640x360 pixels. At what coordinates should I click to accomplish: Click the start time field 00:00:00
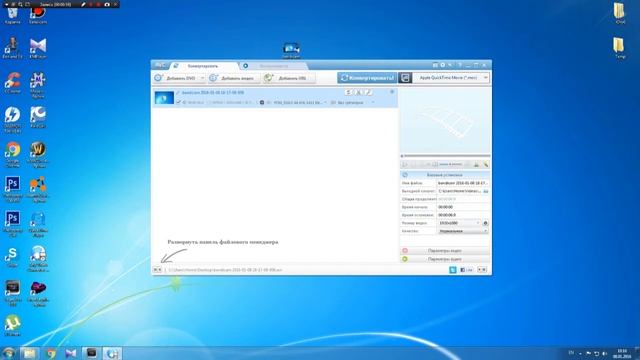click(x=463, y=207)
